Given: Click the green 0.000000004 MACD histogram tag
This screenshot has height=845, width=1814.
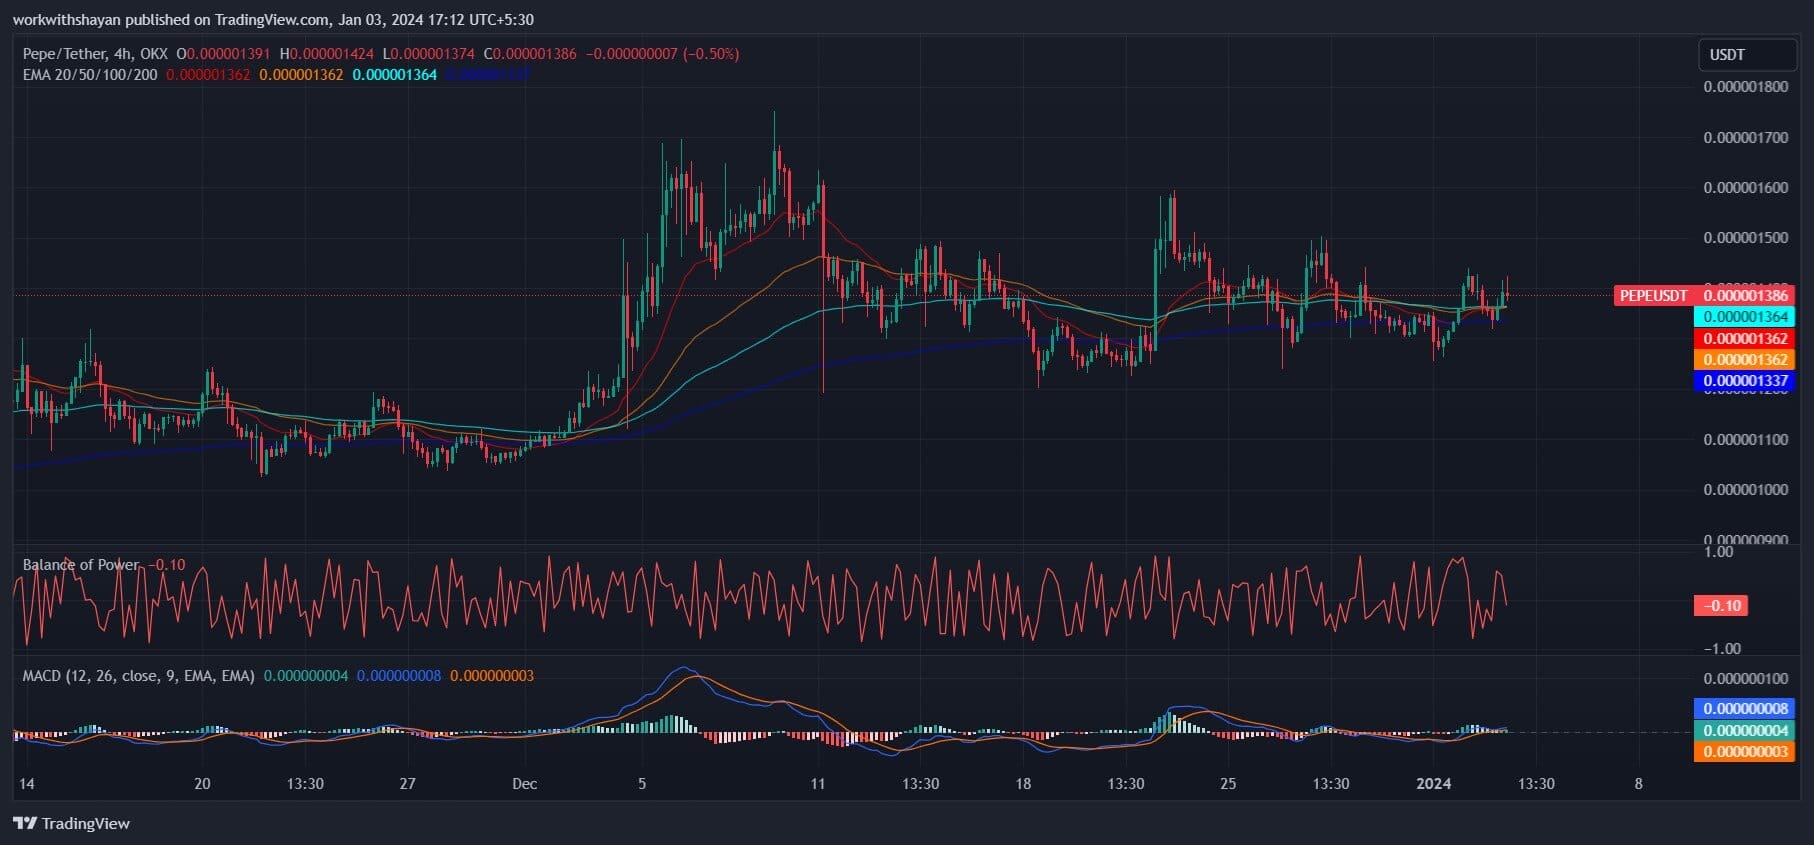Looking at the screenshot, I should click(x=1744, y=731).
